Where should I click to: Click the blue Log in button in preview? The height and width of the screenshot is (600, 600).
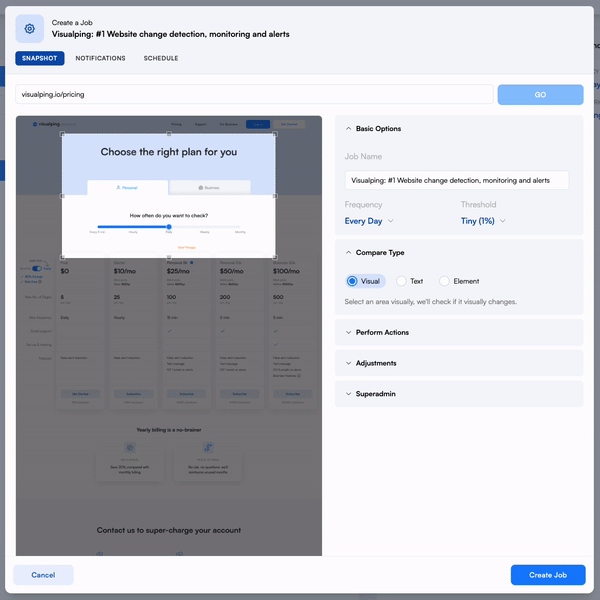point(258,124)
